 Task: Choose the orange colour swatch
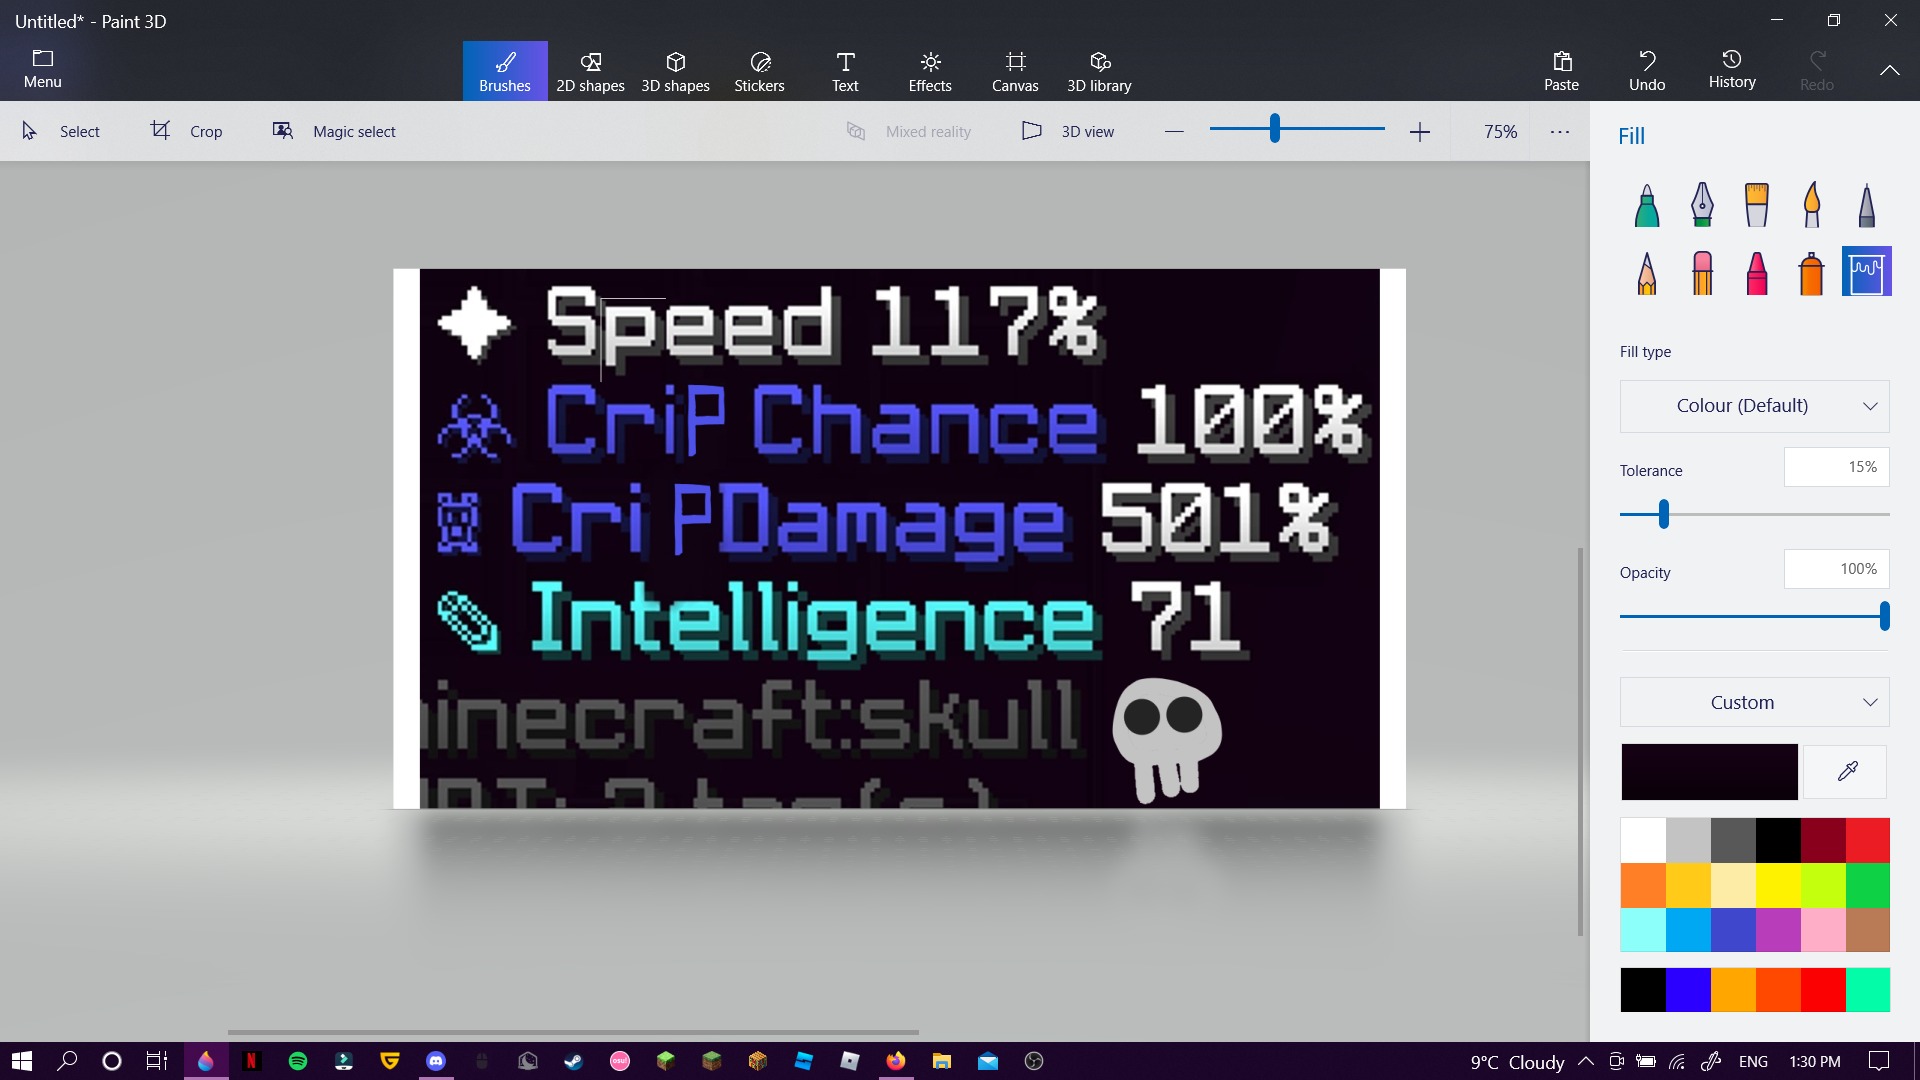(x=1643, y=885)
